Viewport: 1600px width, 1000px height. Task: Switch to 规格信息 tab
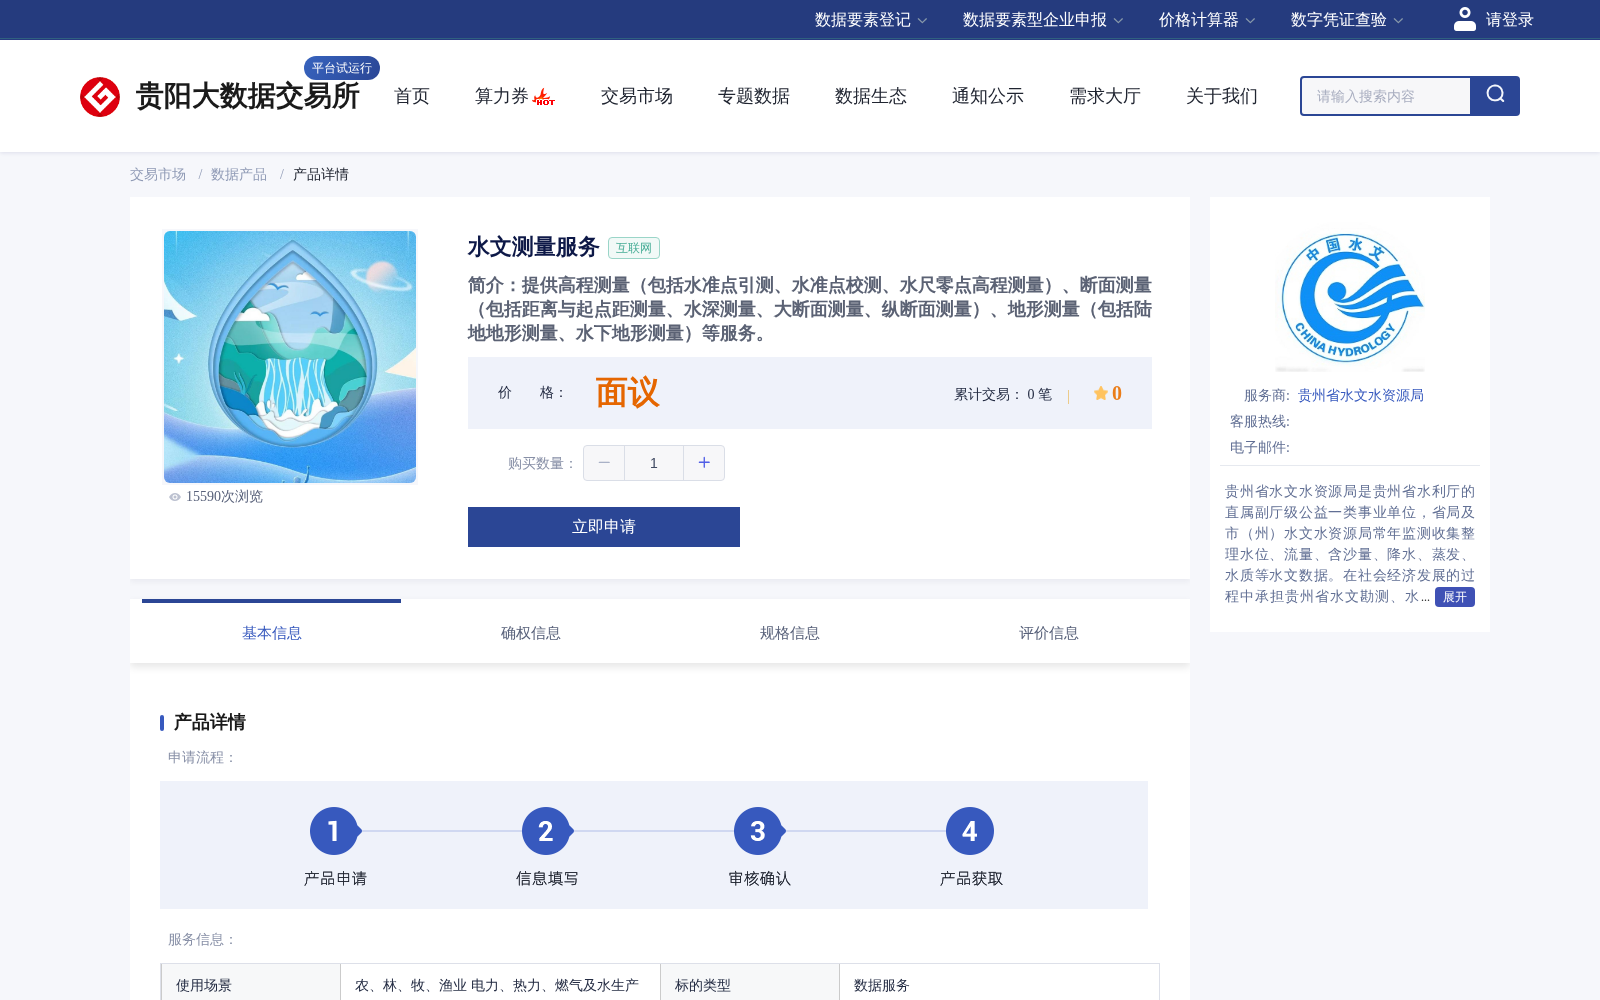point(790,633)
